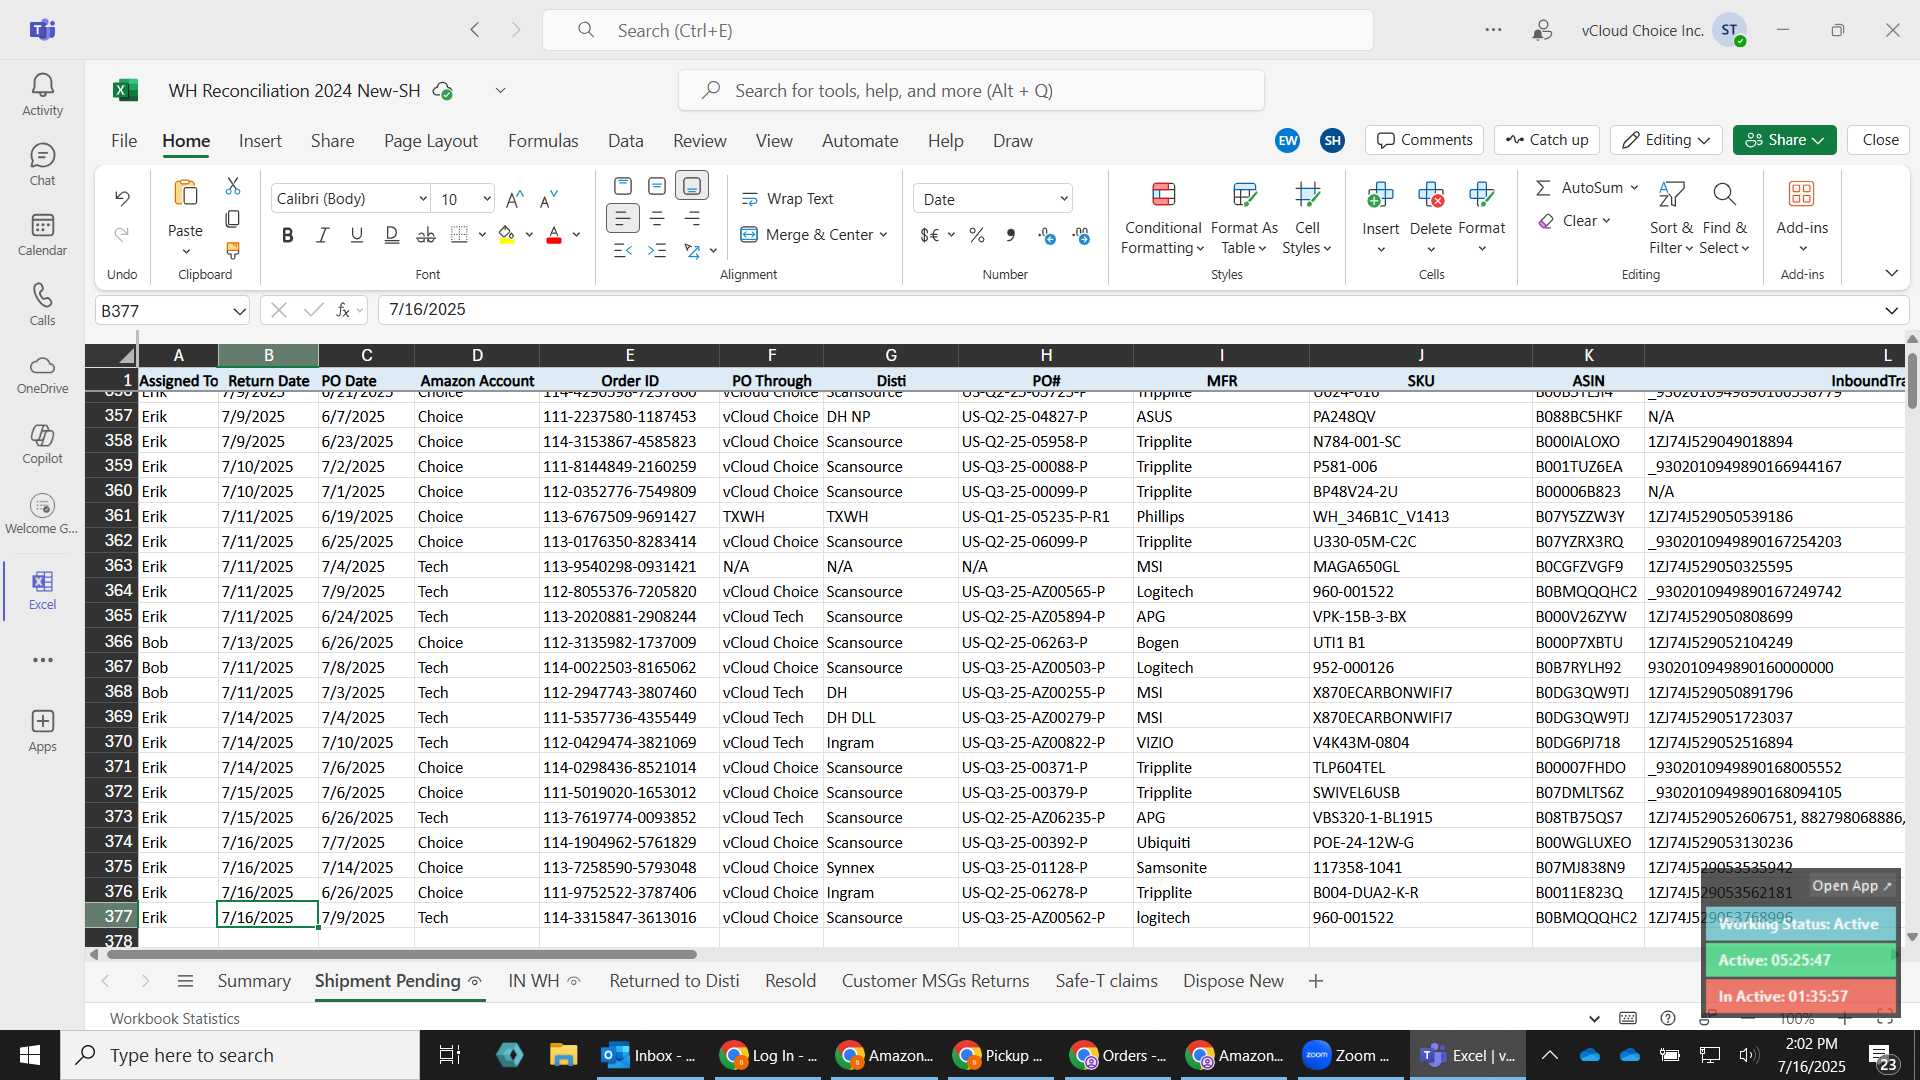1920x1080 pixels.
Task: Toggle Italic formatting
Action: coord(322,235)
